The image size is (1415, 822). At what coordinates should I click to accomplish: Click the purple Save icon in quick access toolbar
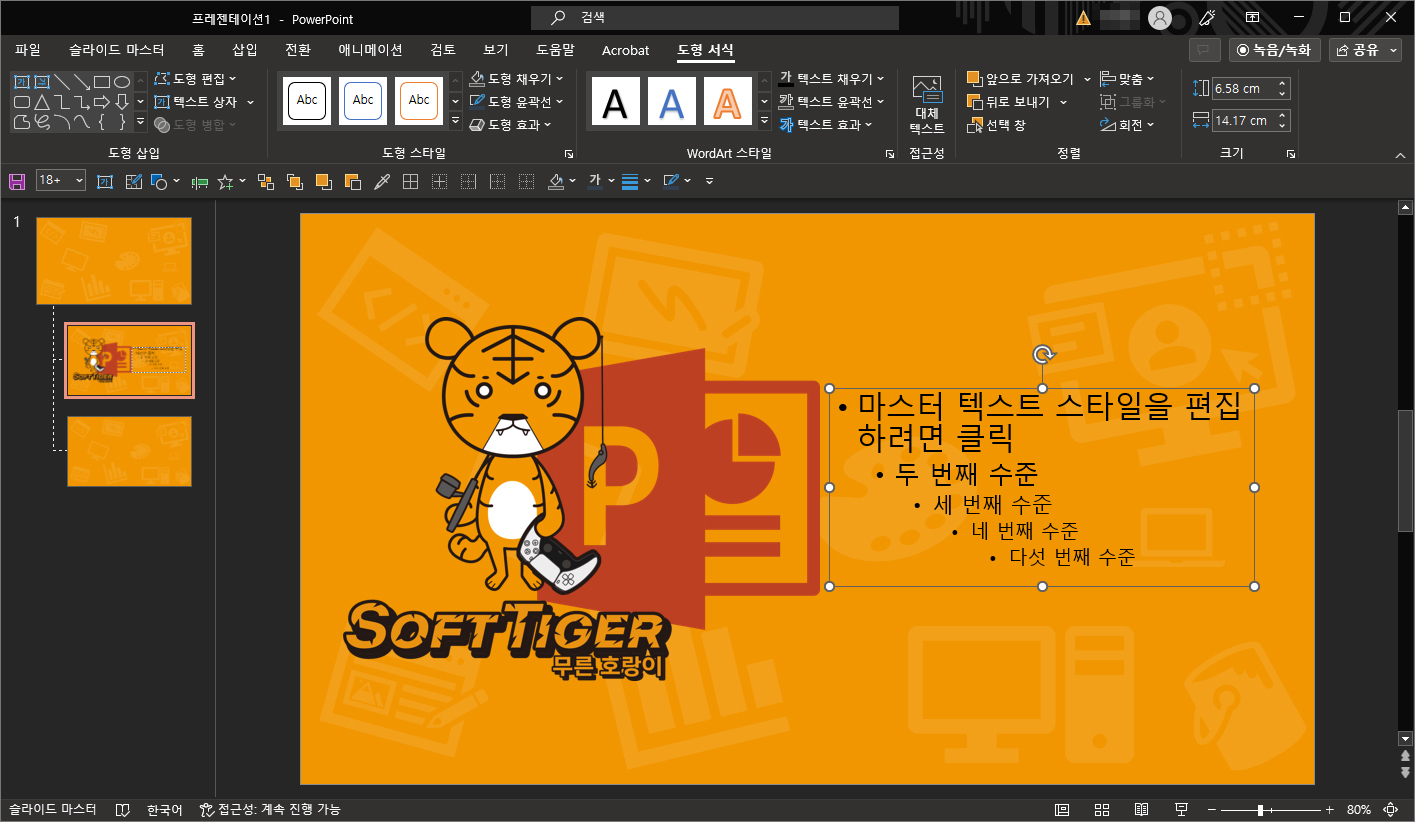point(16,181)
